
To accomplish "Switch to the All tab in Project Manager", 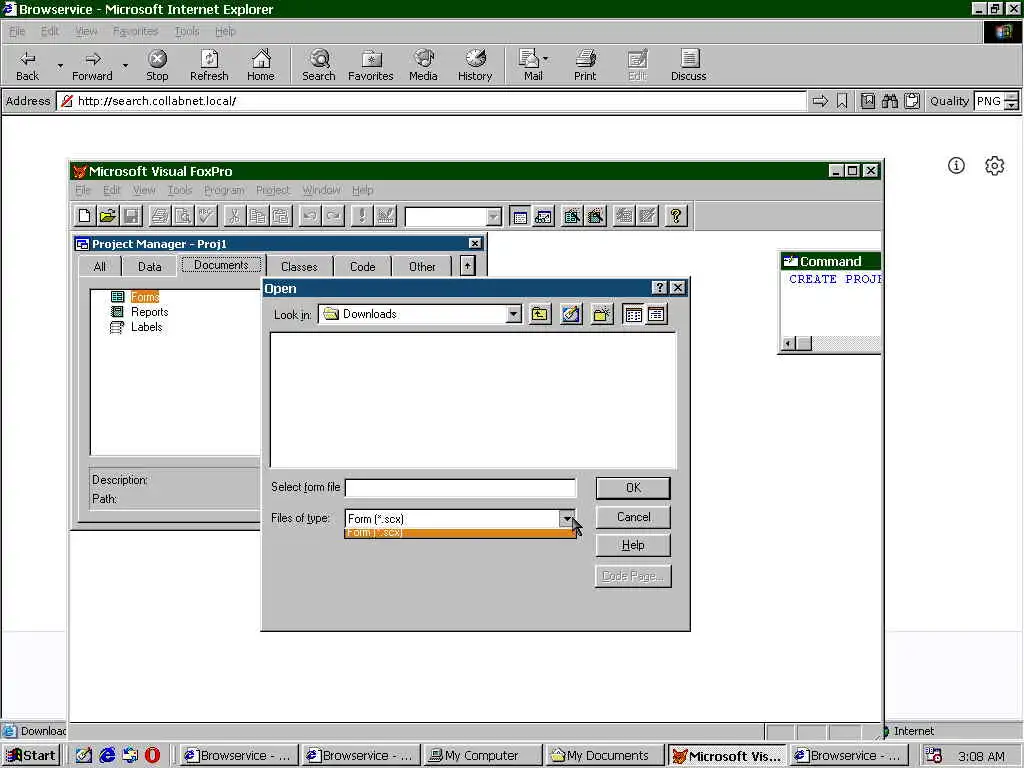I will (x=99, y=266).
